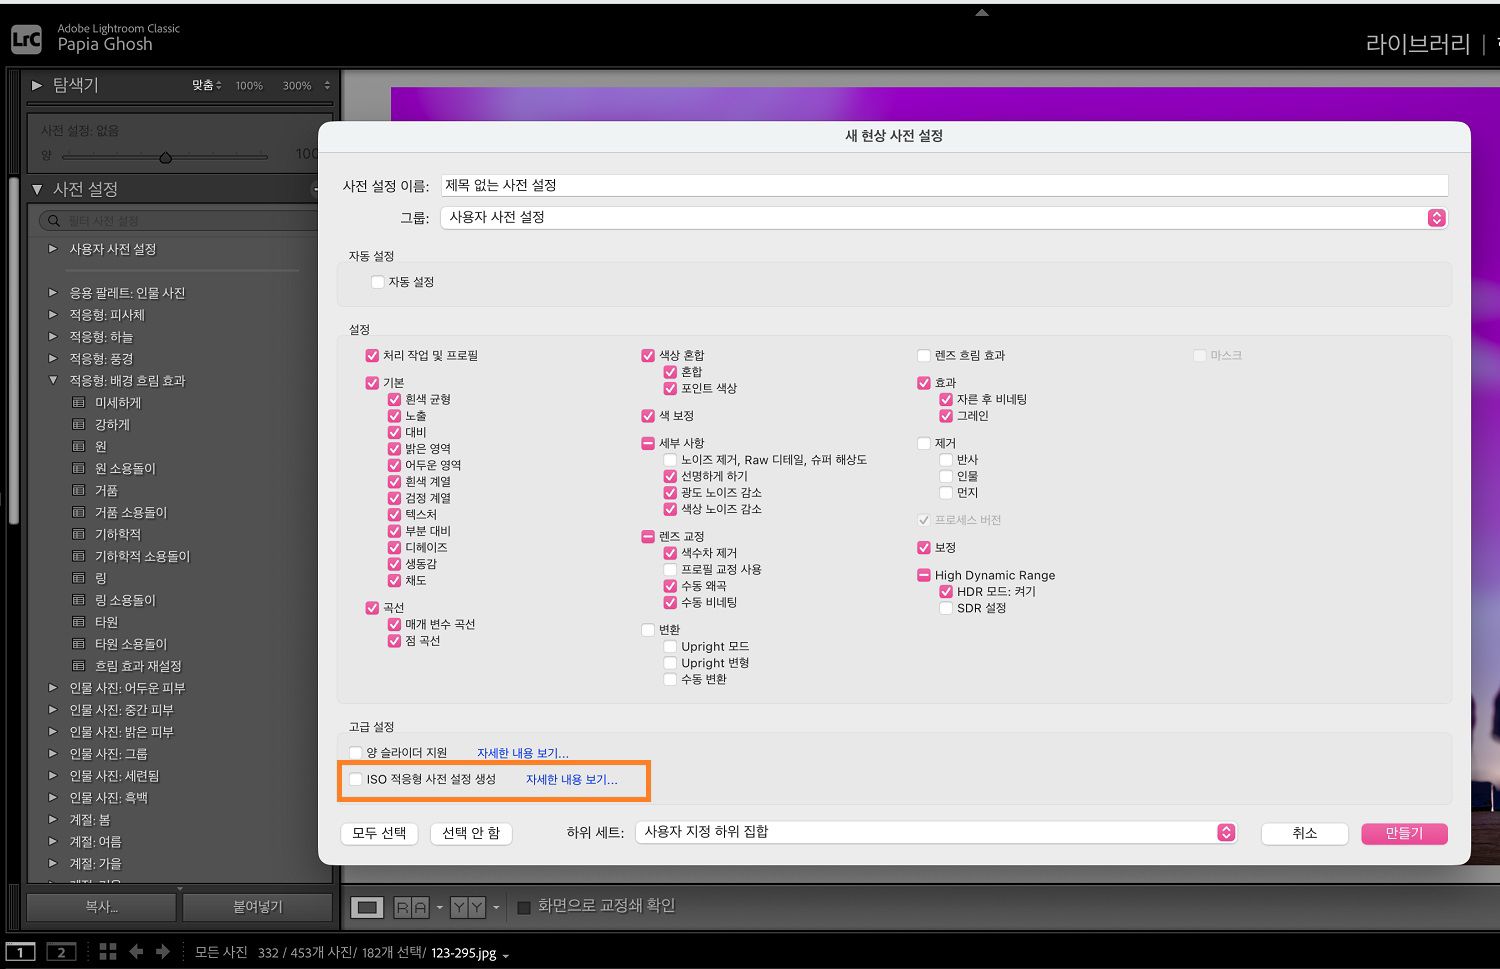
Task: Click the 붙여넣기 button in left panel
Action: [x=258, y=907]
